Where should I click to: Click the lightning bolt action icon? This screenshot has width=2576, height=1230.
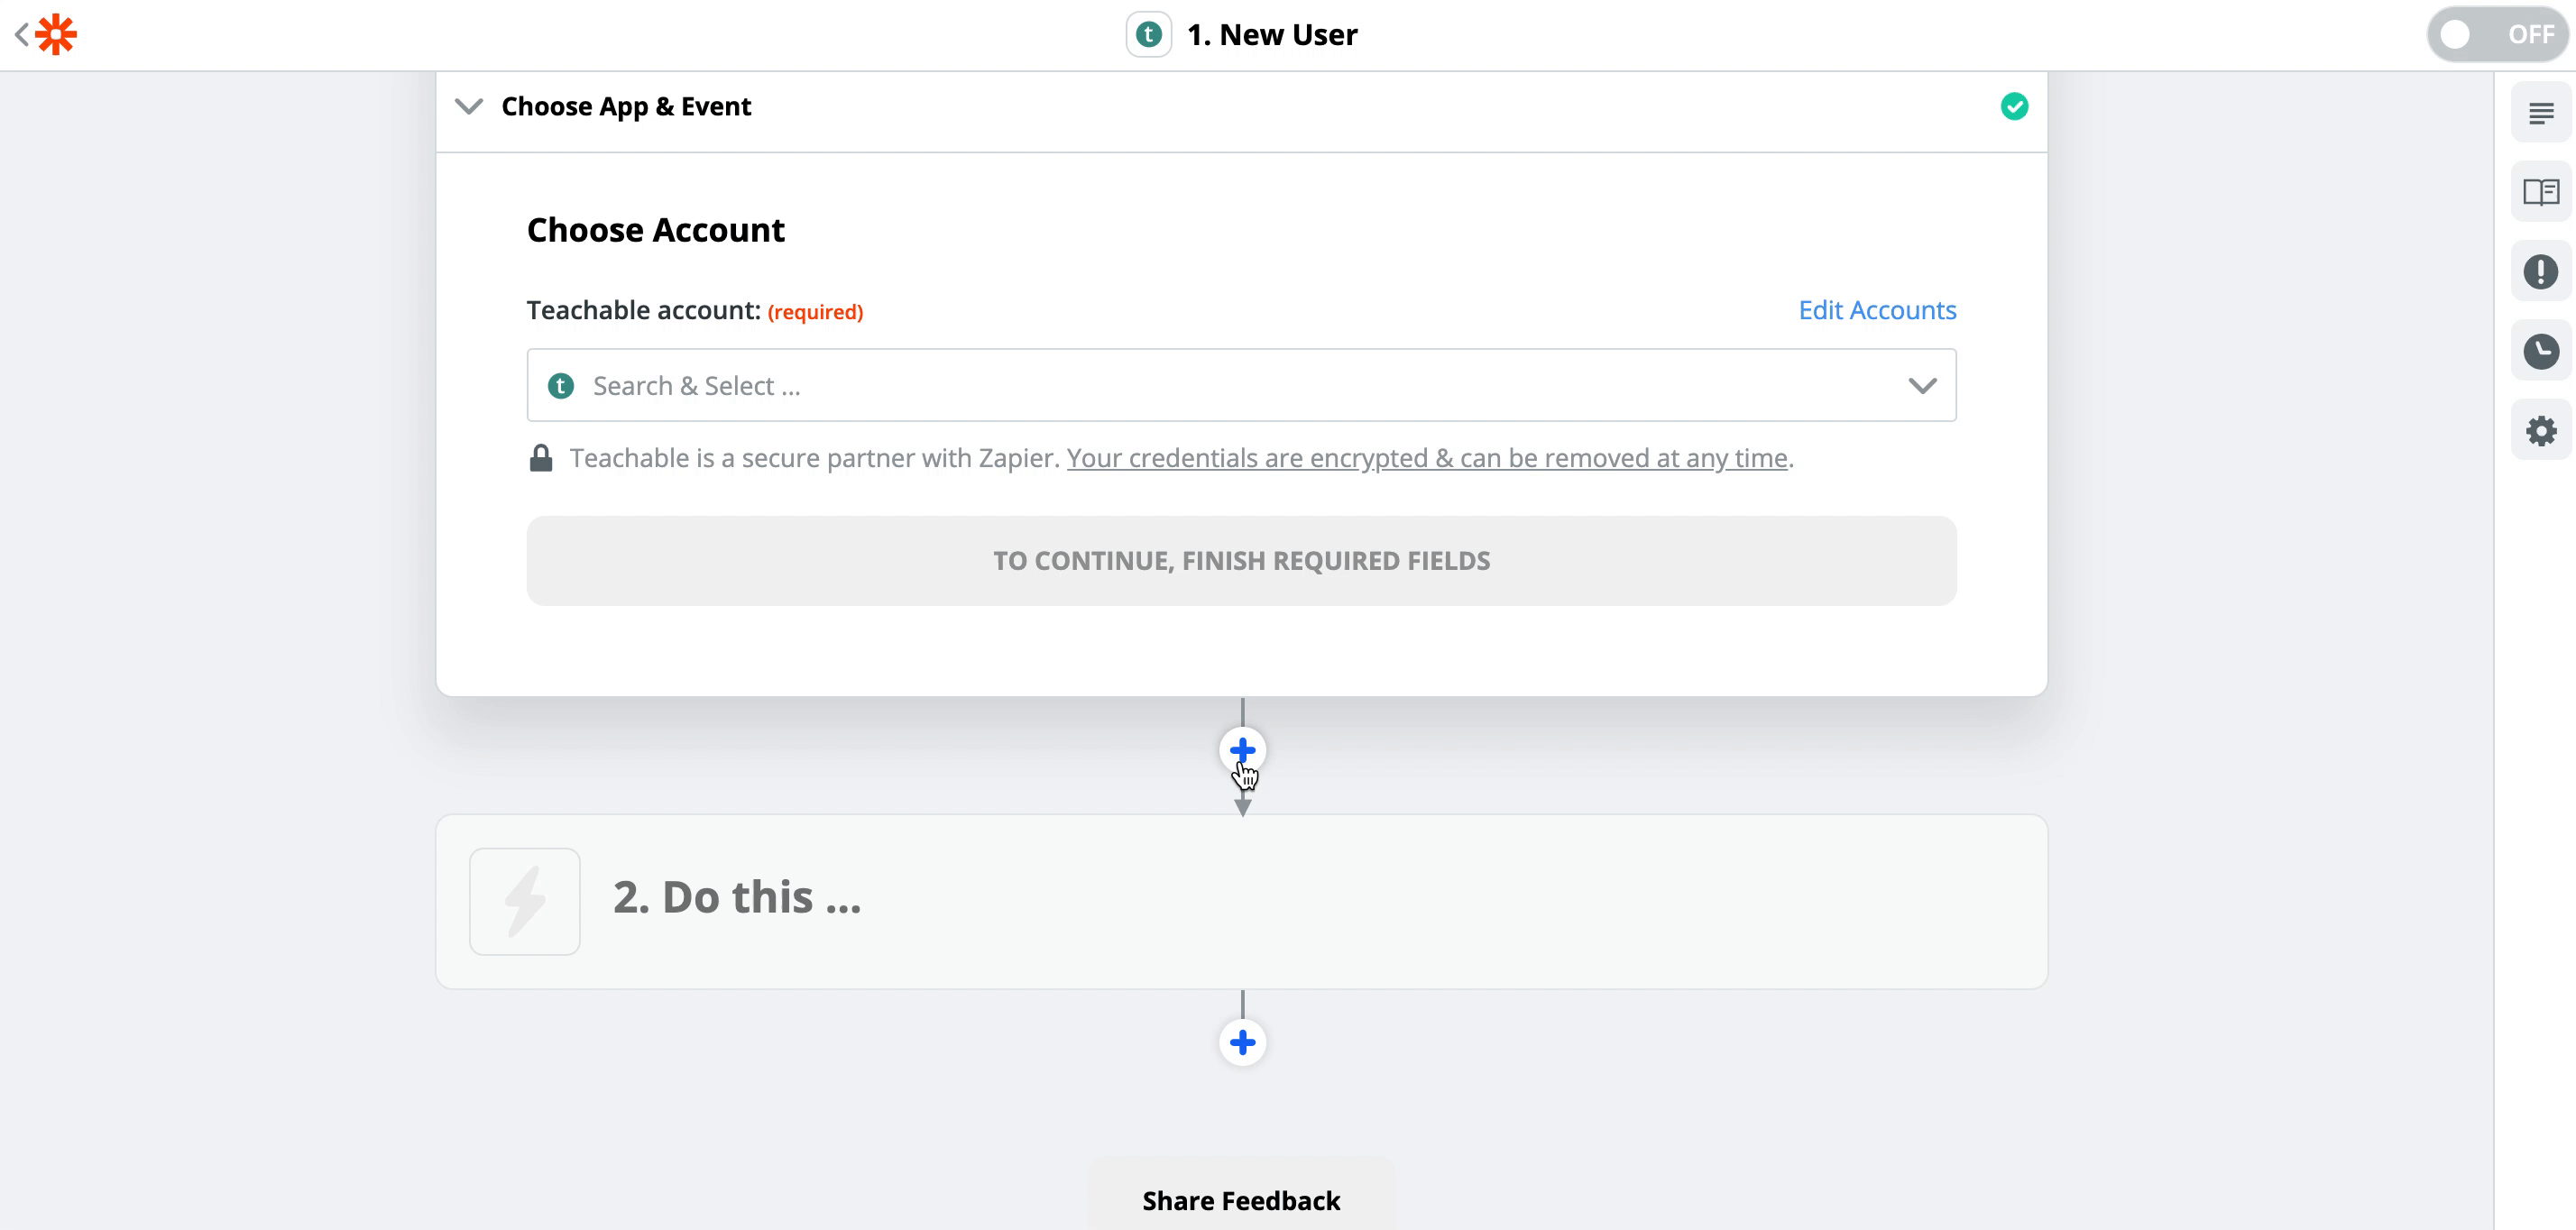[x=525, y=901]
